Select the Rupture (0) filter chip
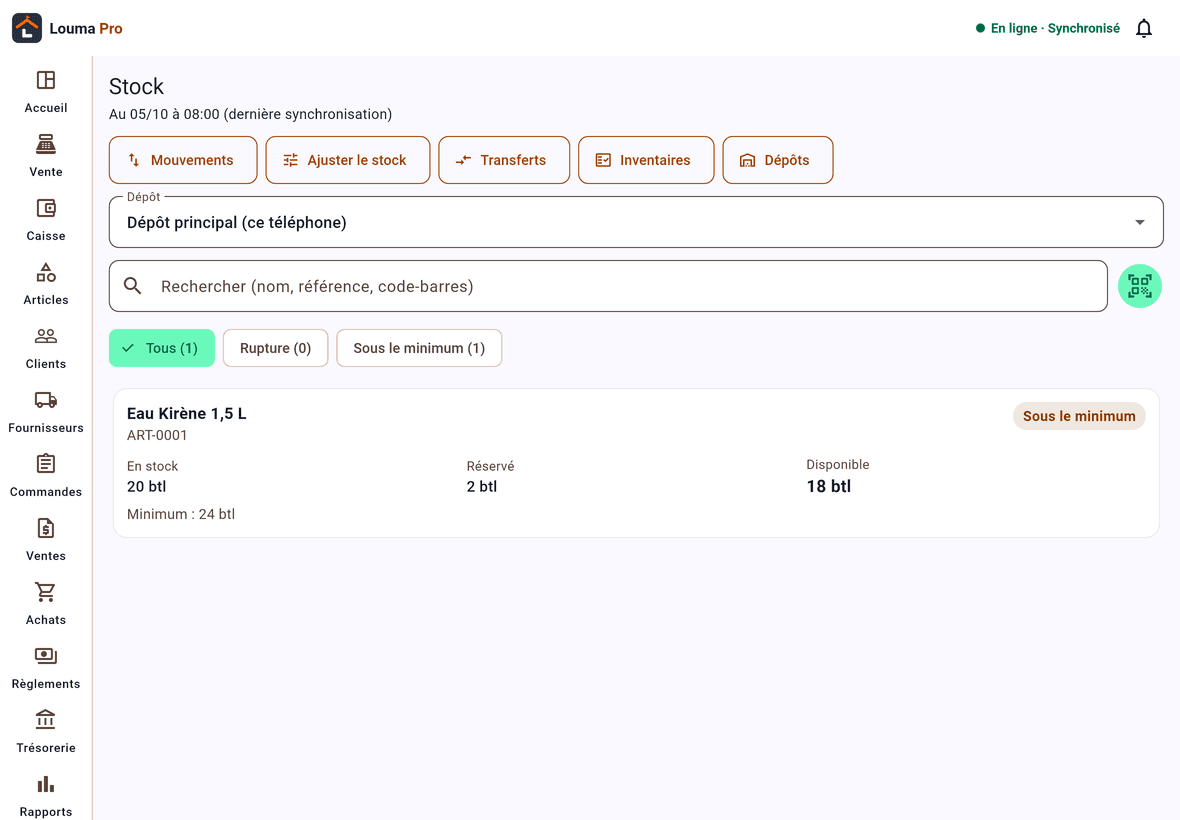 click(x=275, y=348)
